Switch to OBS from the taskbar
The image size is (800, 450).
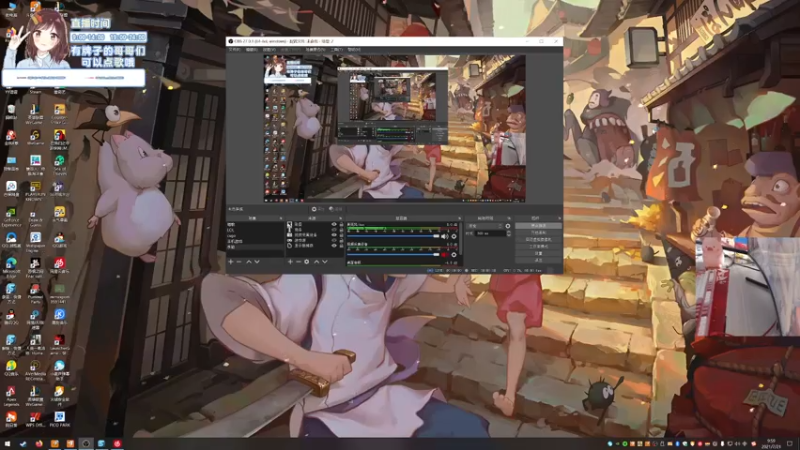pyautogui.click(x=86, y=444)
